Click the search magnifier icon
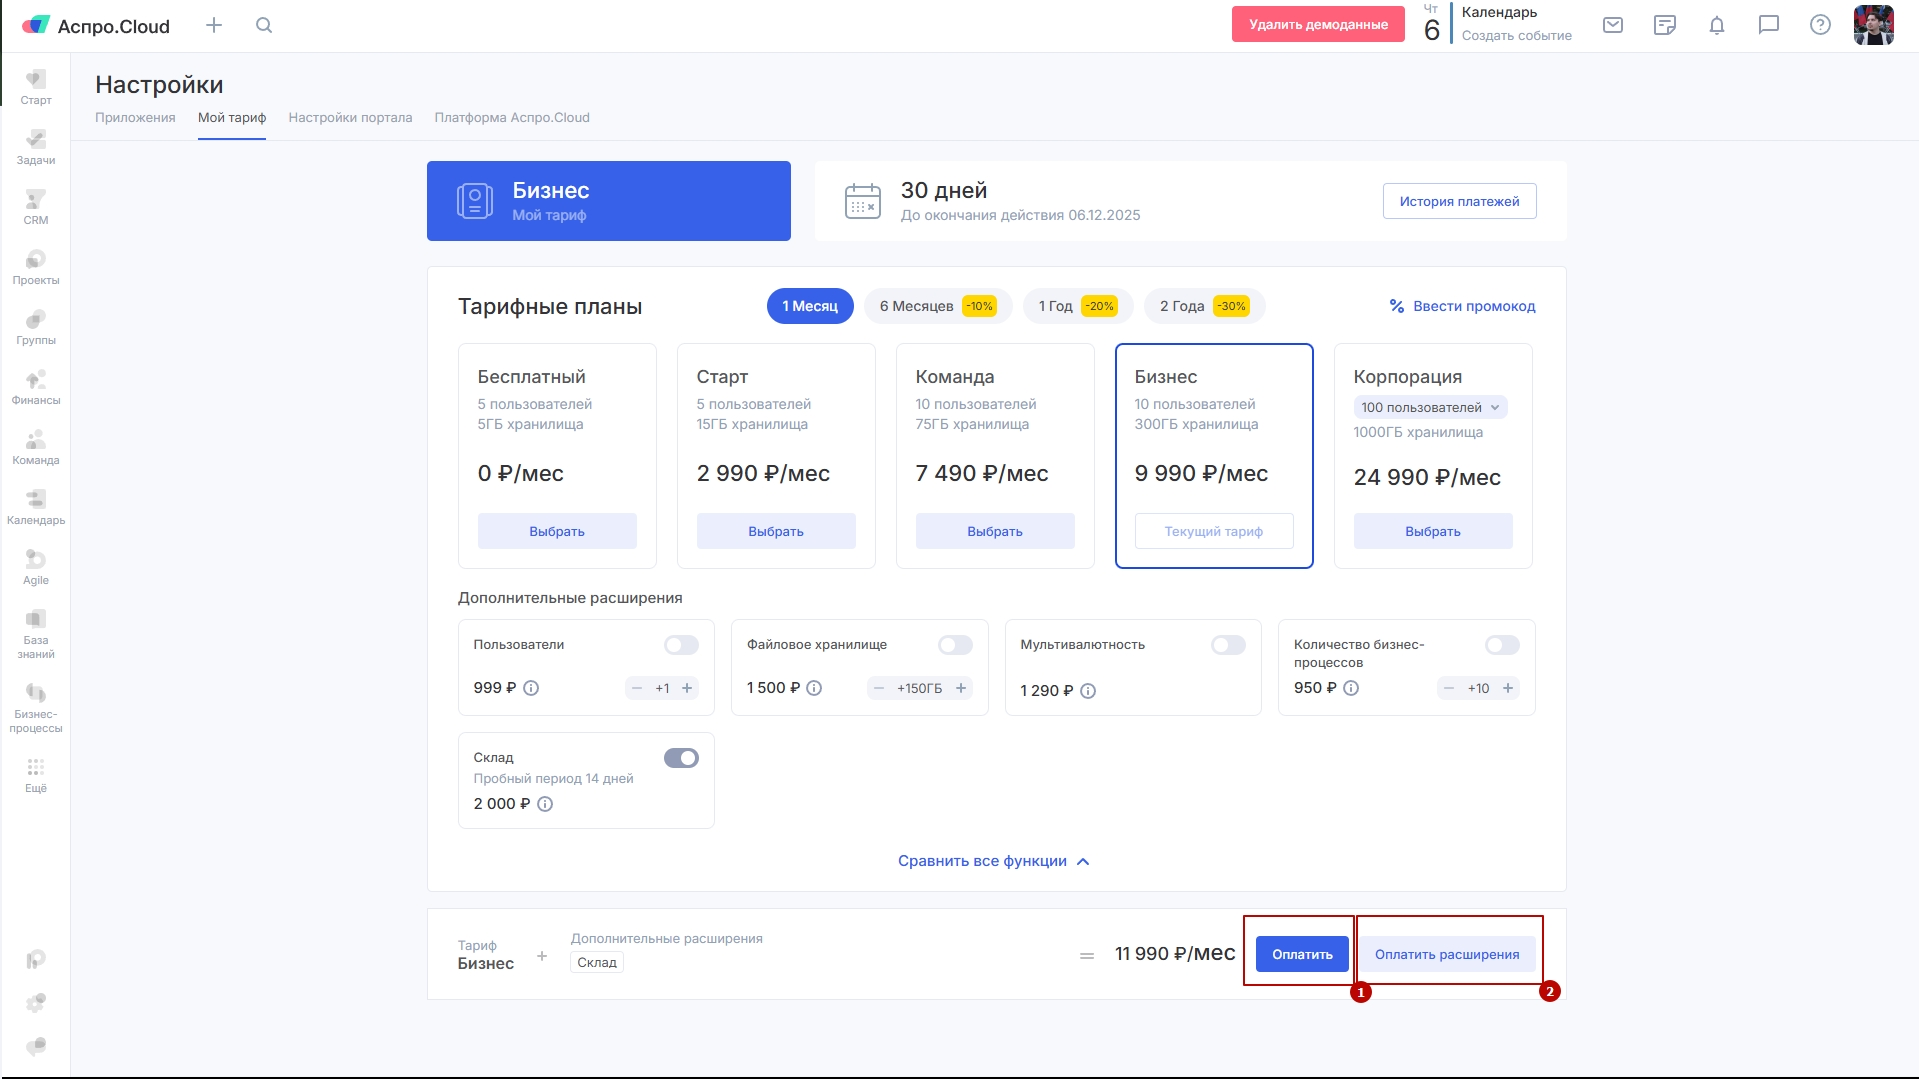The width and height of the screenshot is (1919, 1079). pyautogui.click(x=264, y=26)
